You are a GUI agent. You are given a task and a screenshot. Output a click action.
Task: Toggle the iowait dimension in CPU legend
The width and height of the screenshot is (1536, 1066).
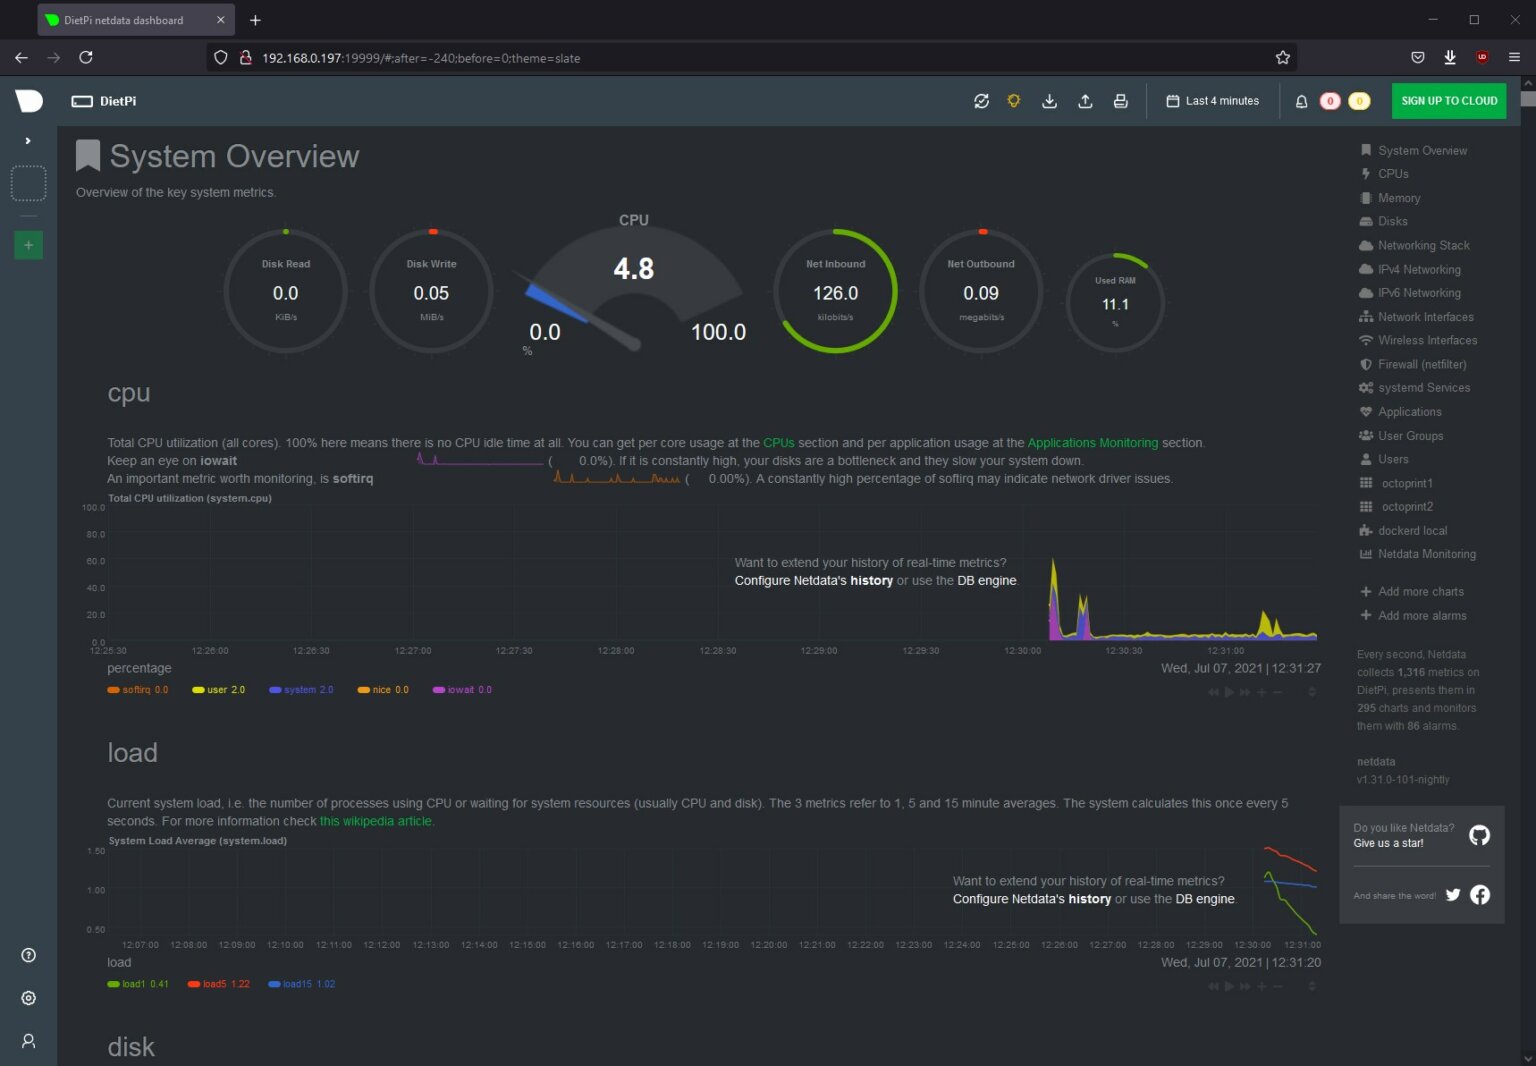460,690
